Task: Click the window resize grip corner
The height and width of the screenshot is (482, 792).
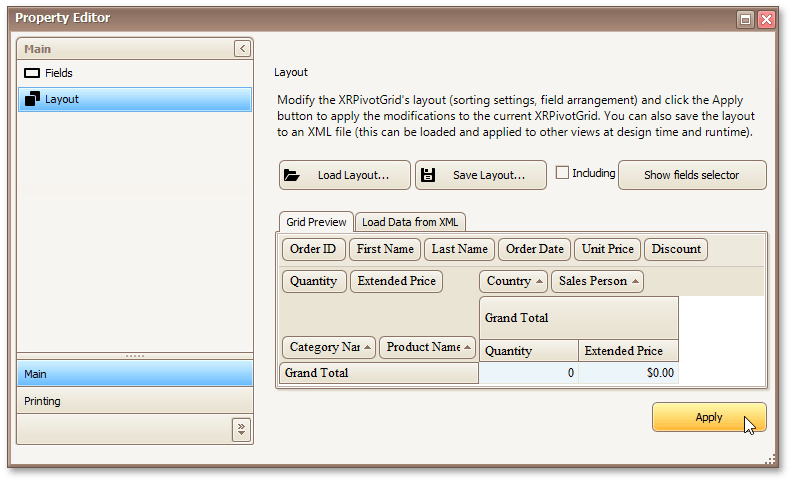Action: coord(770,459)
